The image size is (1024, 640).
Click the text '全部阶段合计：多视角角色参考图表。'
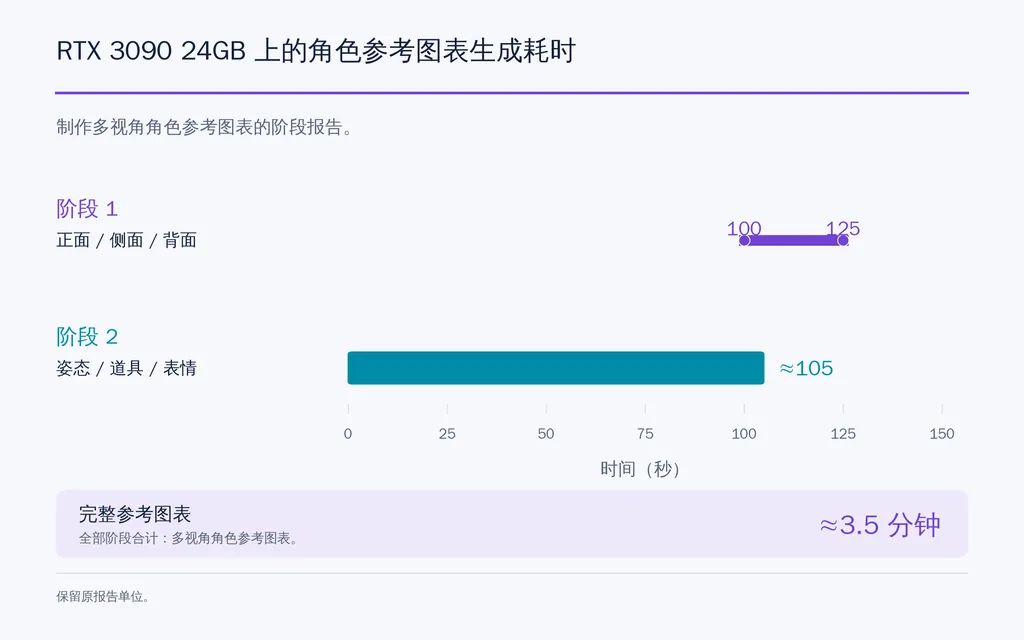click(x=188, y=538)
